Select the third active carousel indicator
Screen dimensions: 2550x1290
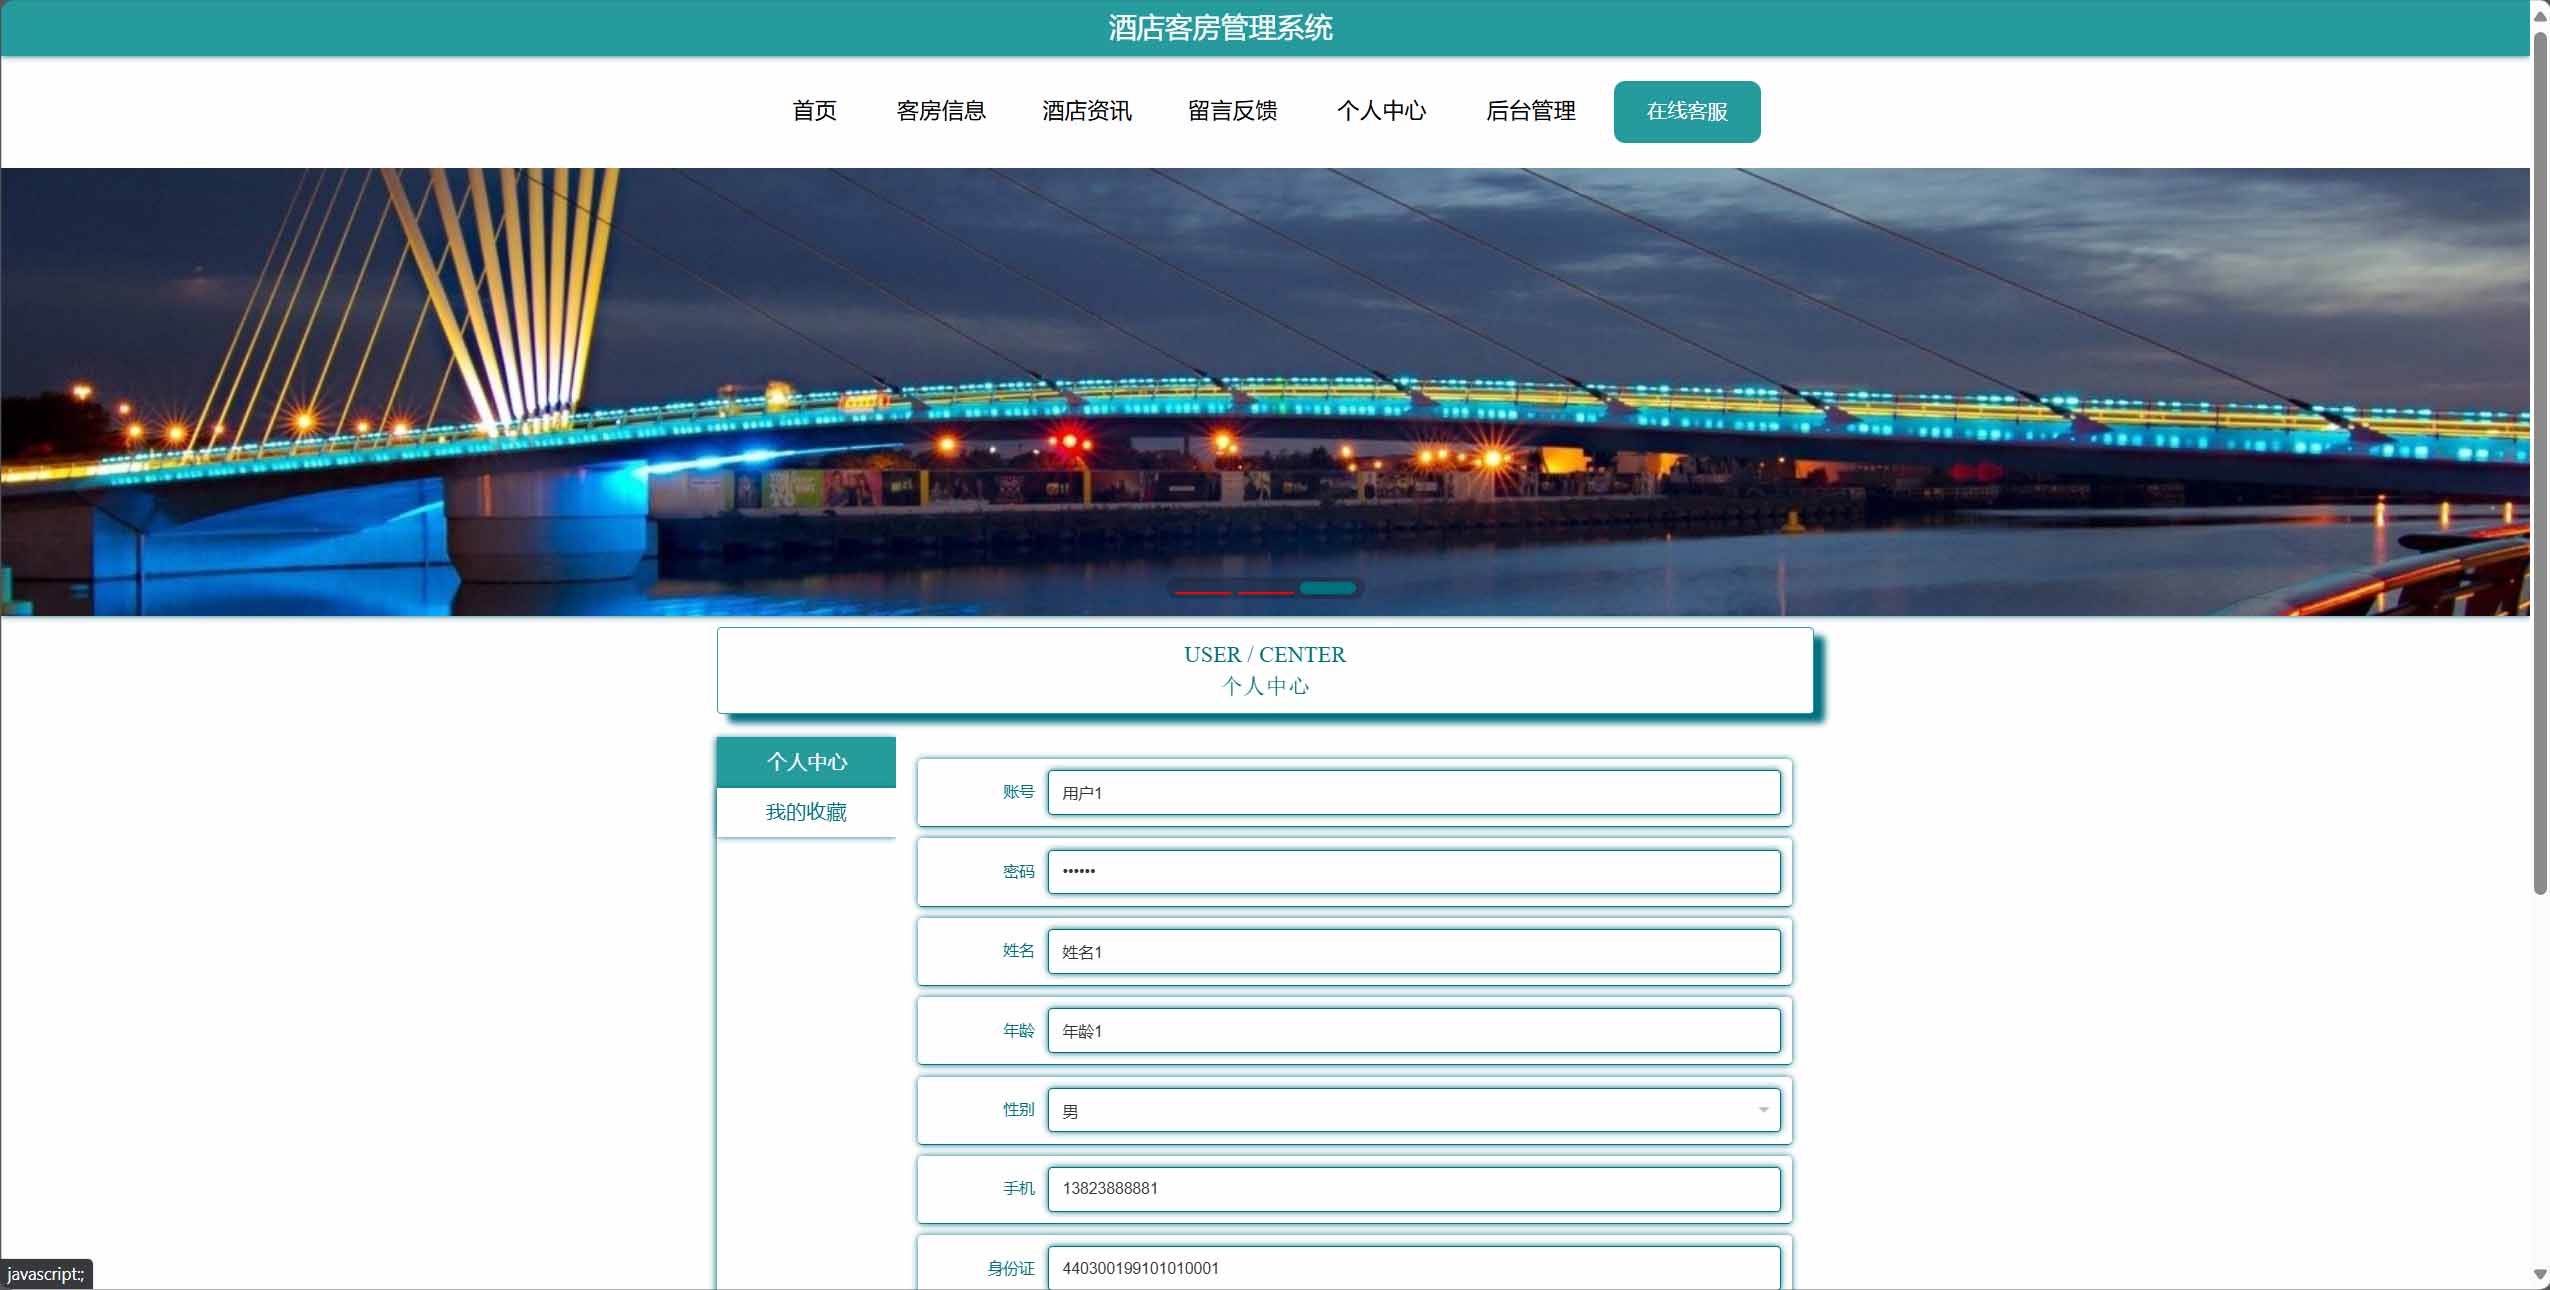point(1328,588)
